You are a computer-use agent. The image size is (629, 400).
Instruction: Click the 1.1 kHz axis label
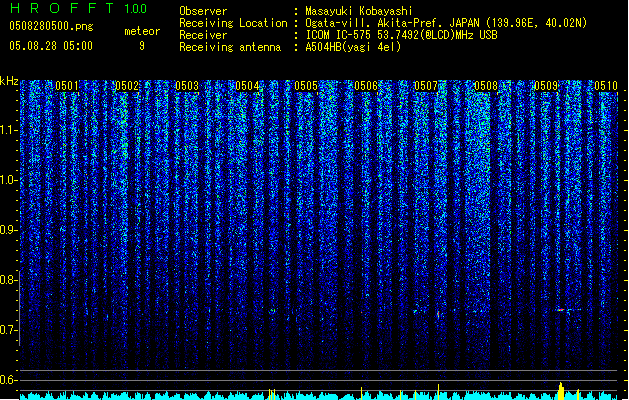pyautogui.click(x=9, y=130)
